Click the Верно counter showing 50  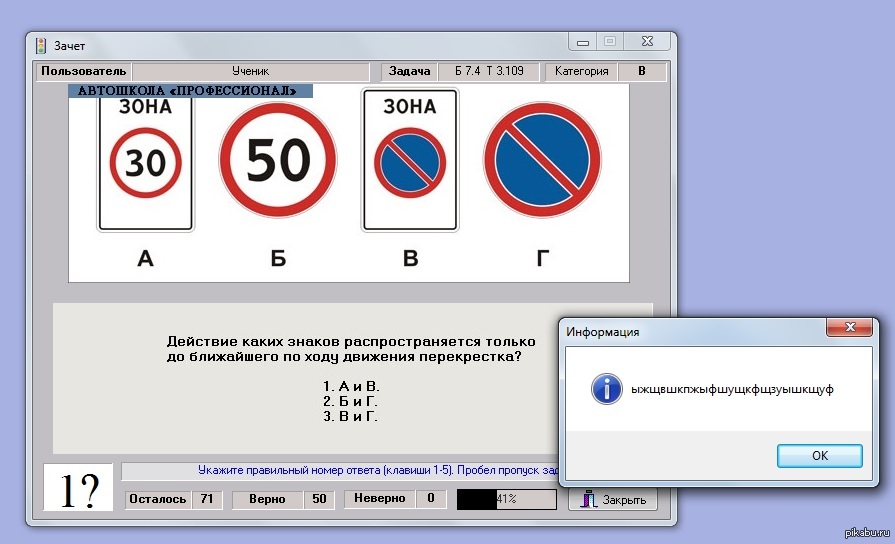pos(320,498)
